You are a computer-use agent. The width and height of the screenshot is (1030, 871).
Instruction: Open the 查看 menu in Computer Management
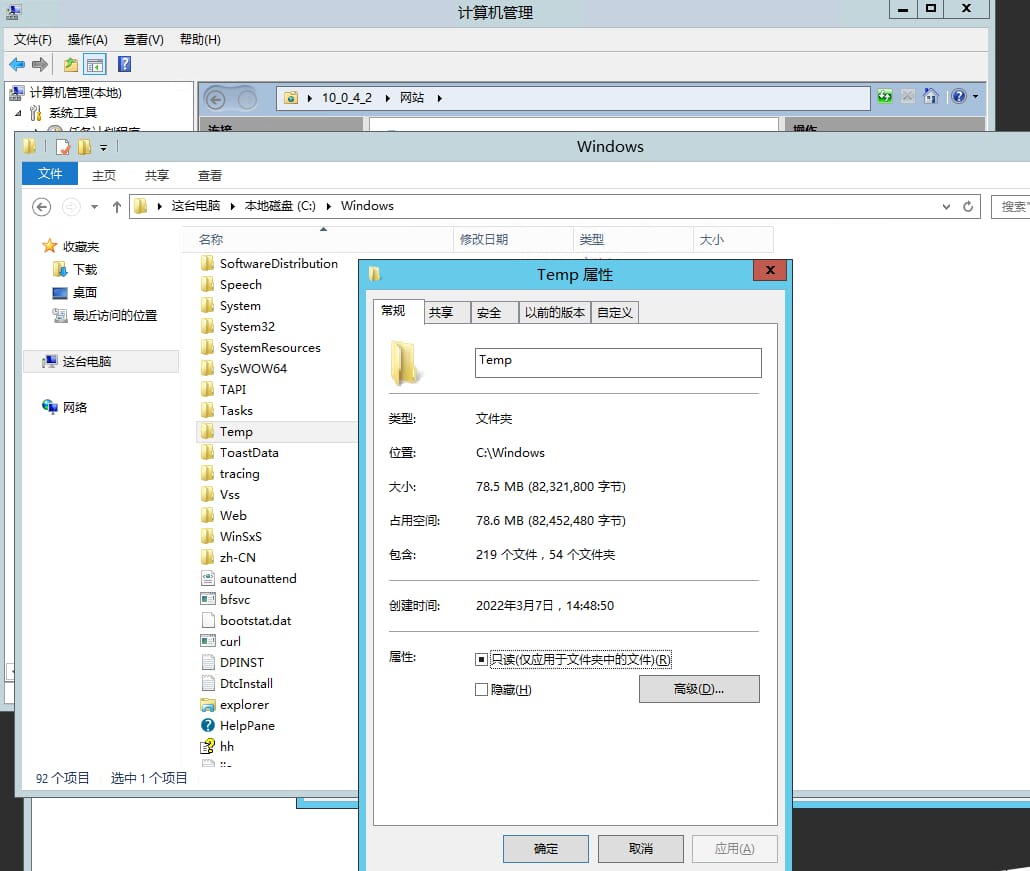coord(141,40)
